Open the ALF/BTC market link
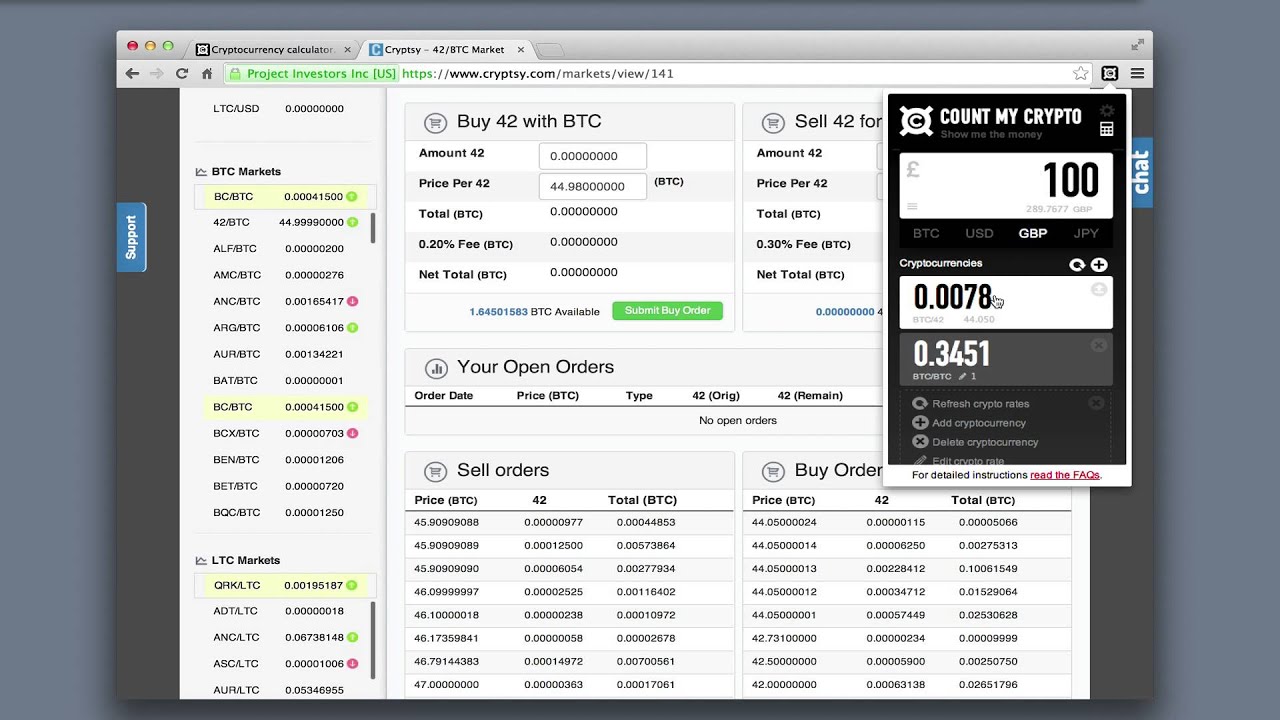The image size is (1280, 720). (x=235, y=249)
